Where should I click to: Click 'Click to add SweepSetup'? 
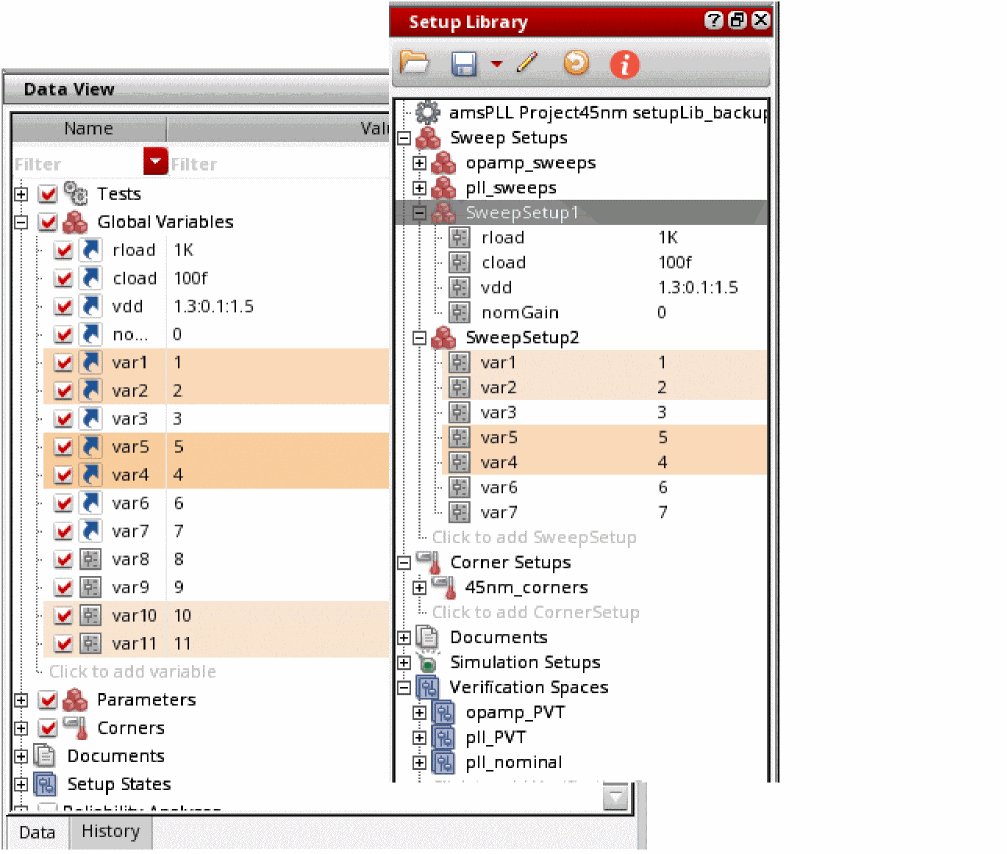pos(534,537)
